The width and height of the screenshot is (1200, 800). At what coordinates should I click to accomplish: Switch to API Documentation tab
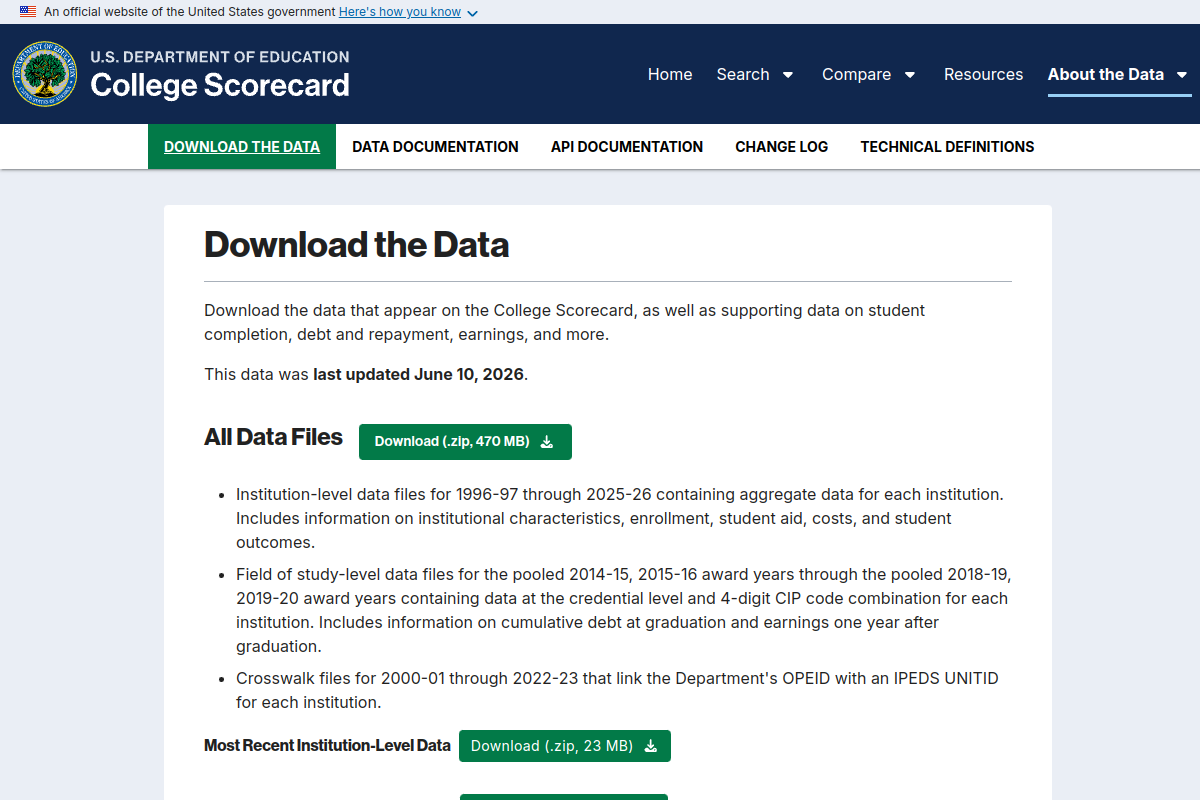coord(627,146)
